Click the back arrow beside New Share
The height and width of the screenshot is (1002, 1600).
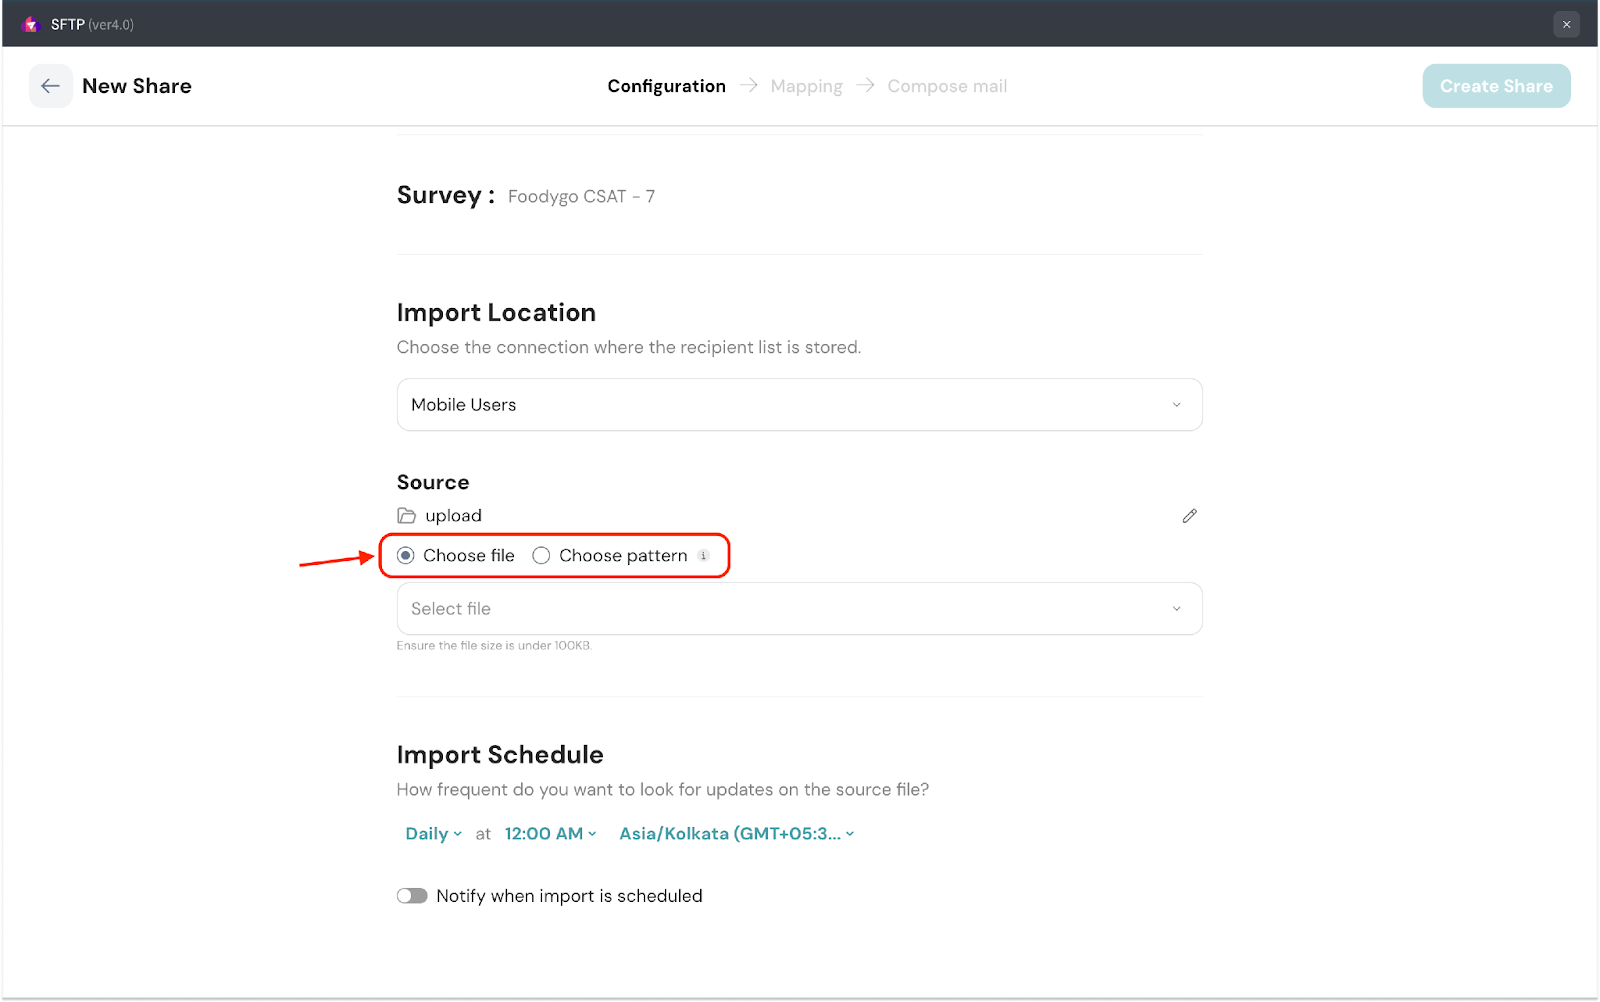[x=50, y=86]
